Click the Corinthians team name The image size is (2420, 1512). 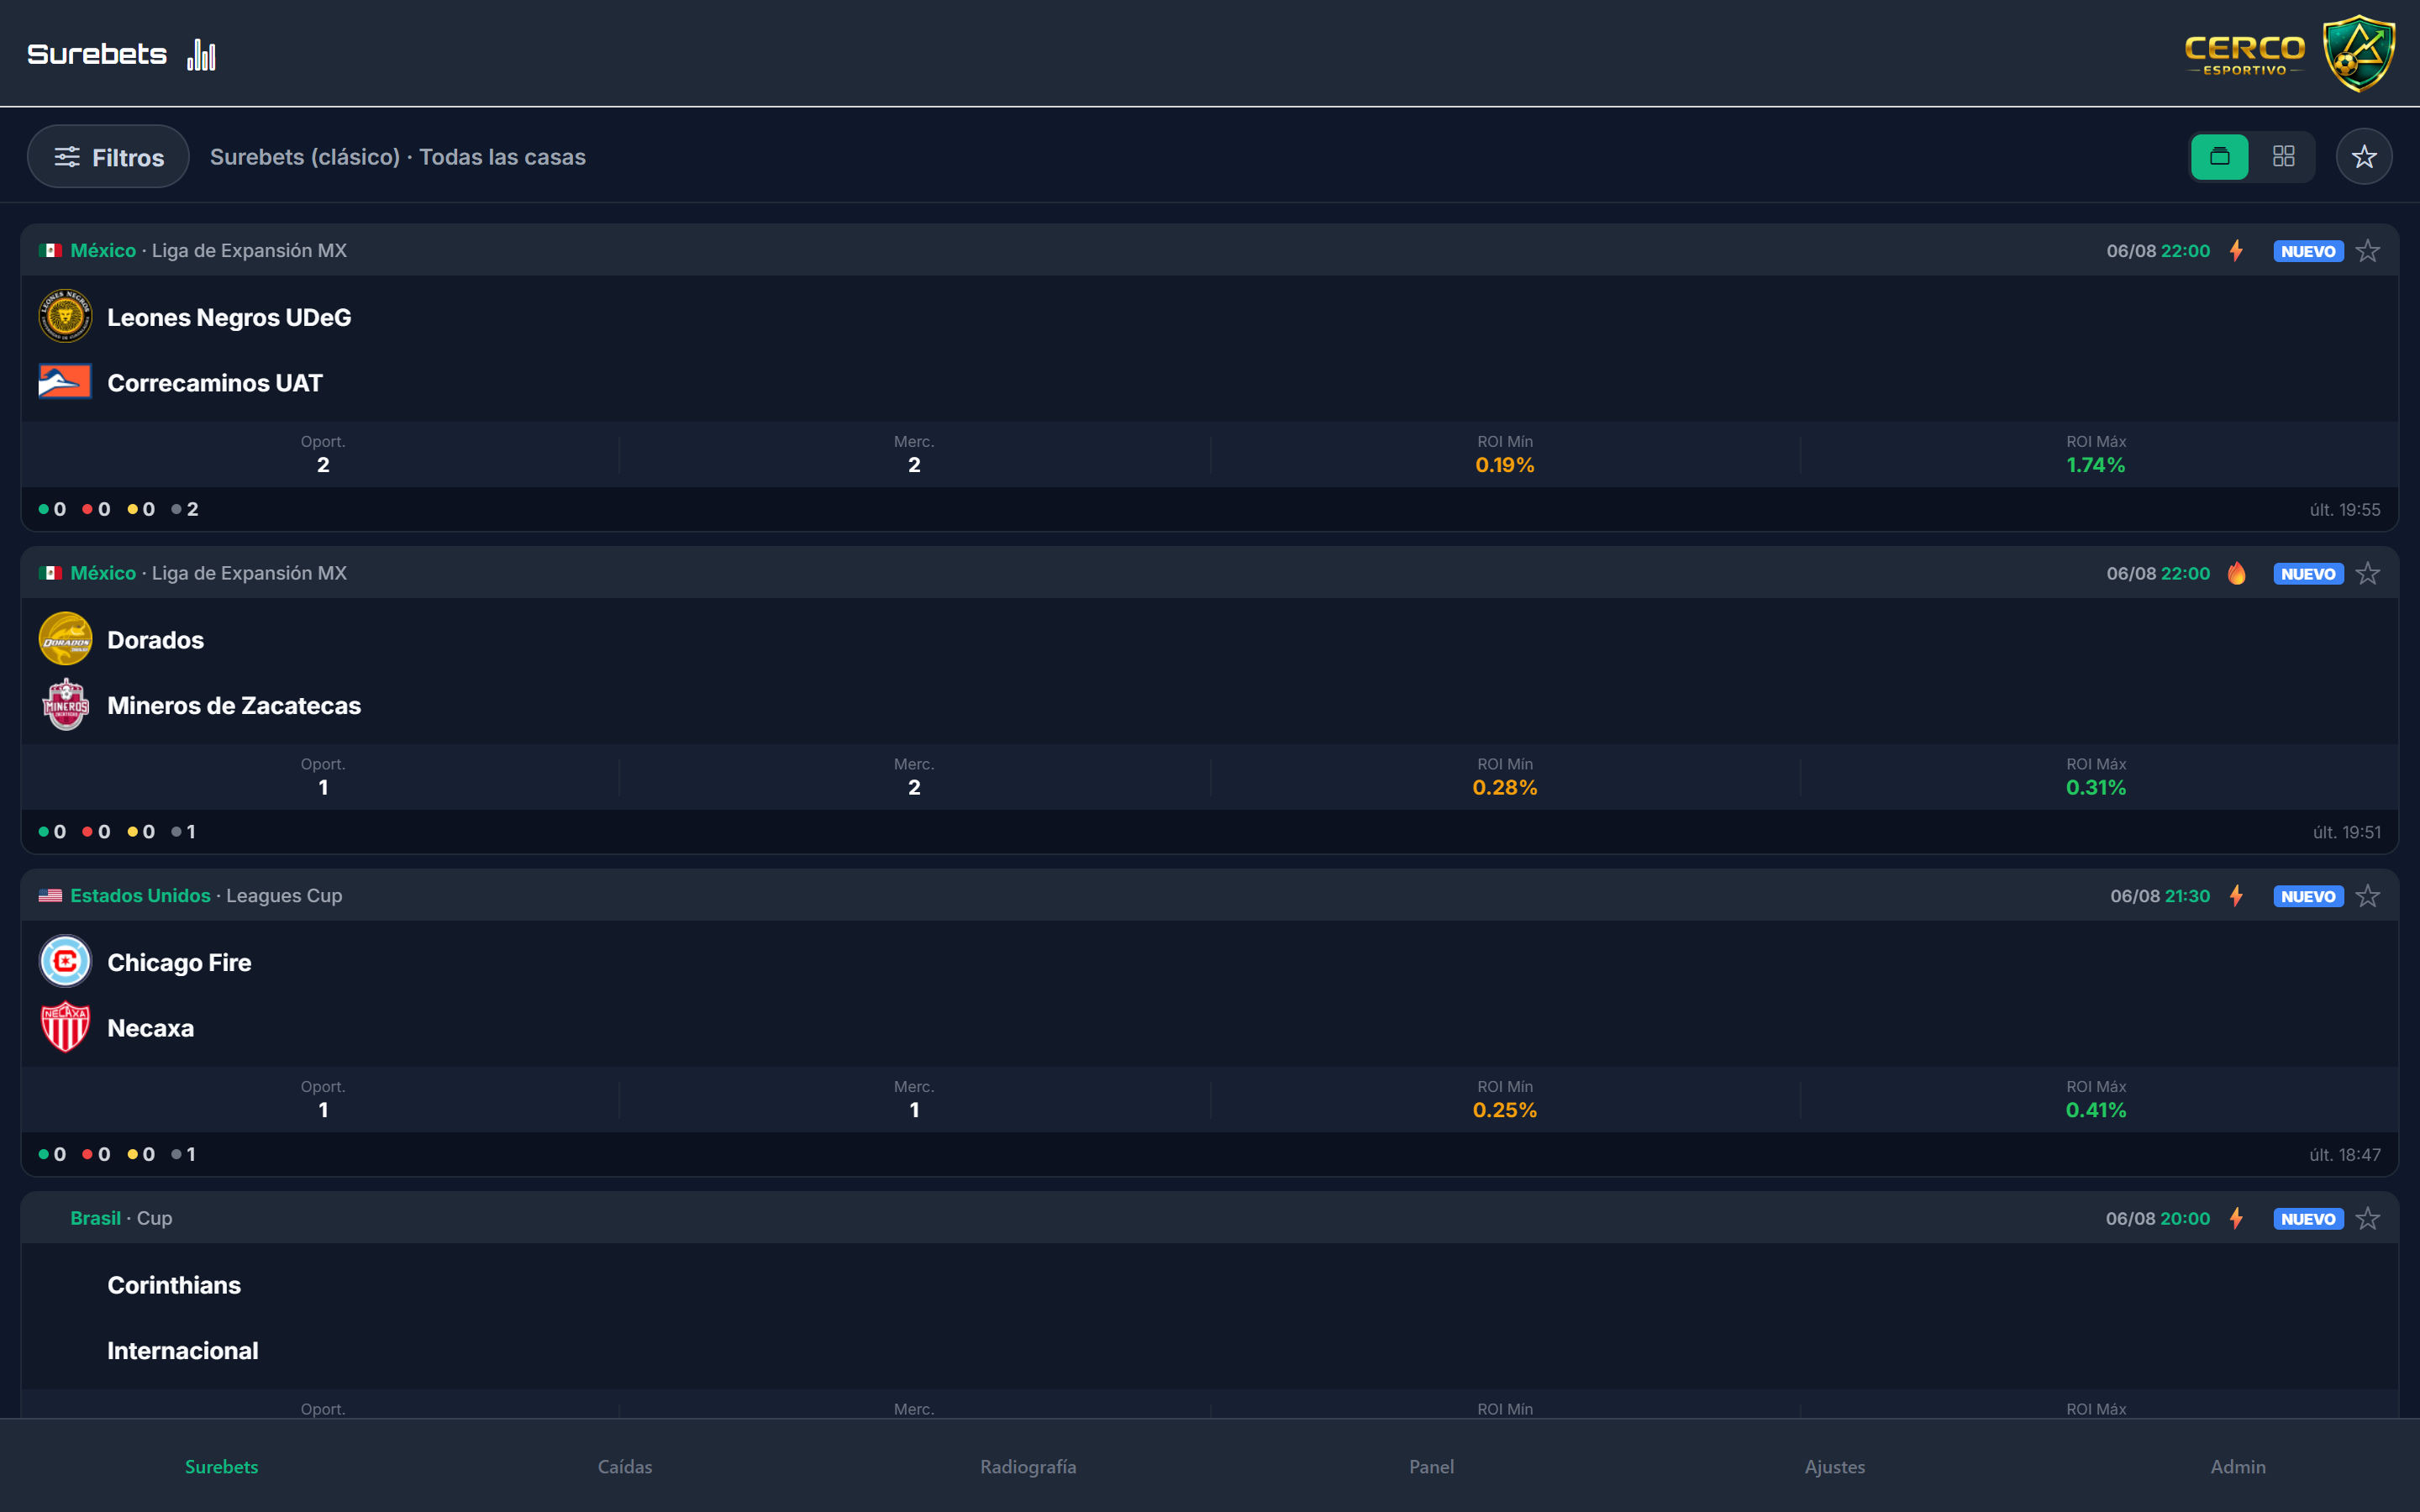coord(174,1285)
